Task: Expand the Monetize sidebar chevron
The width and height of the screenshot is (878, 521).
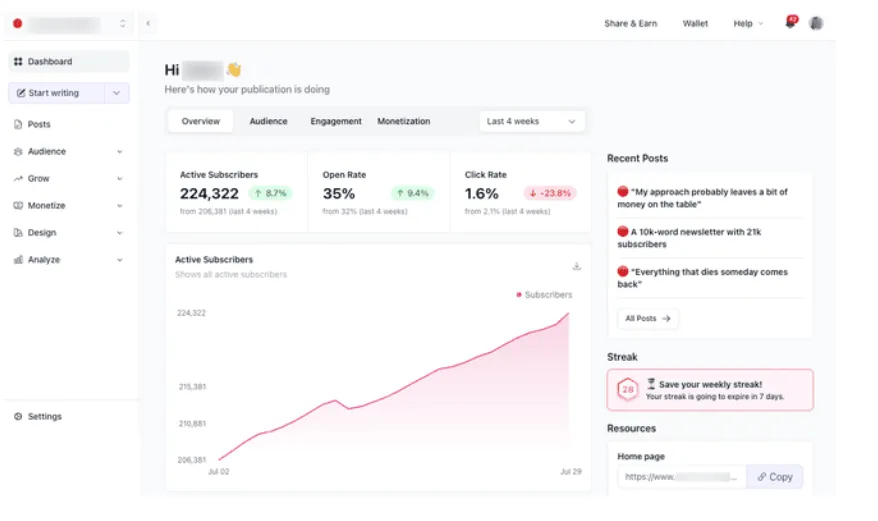Action: point(119,206)
